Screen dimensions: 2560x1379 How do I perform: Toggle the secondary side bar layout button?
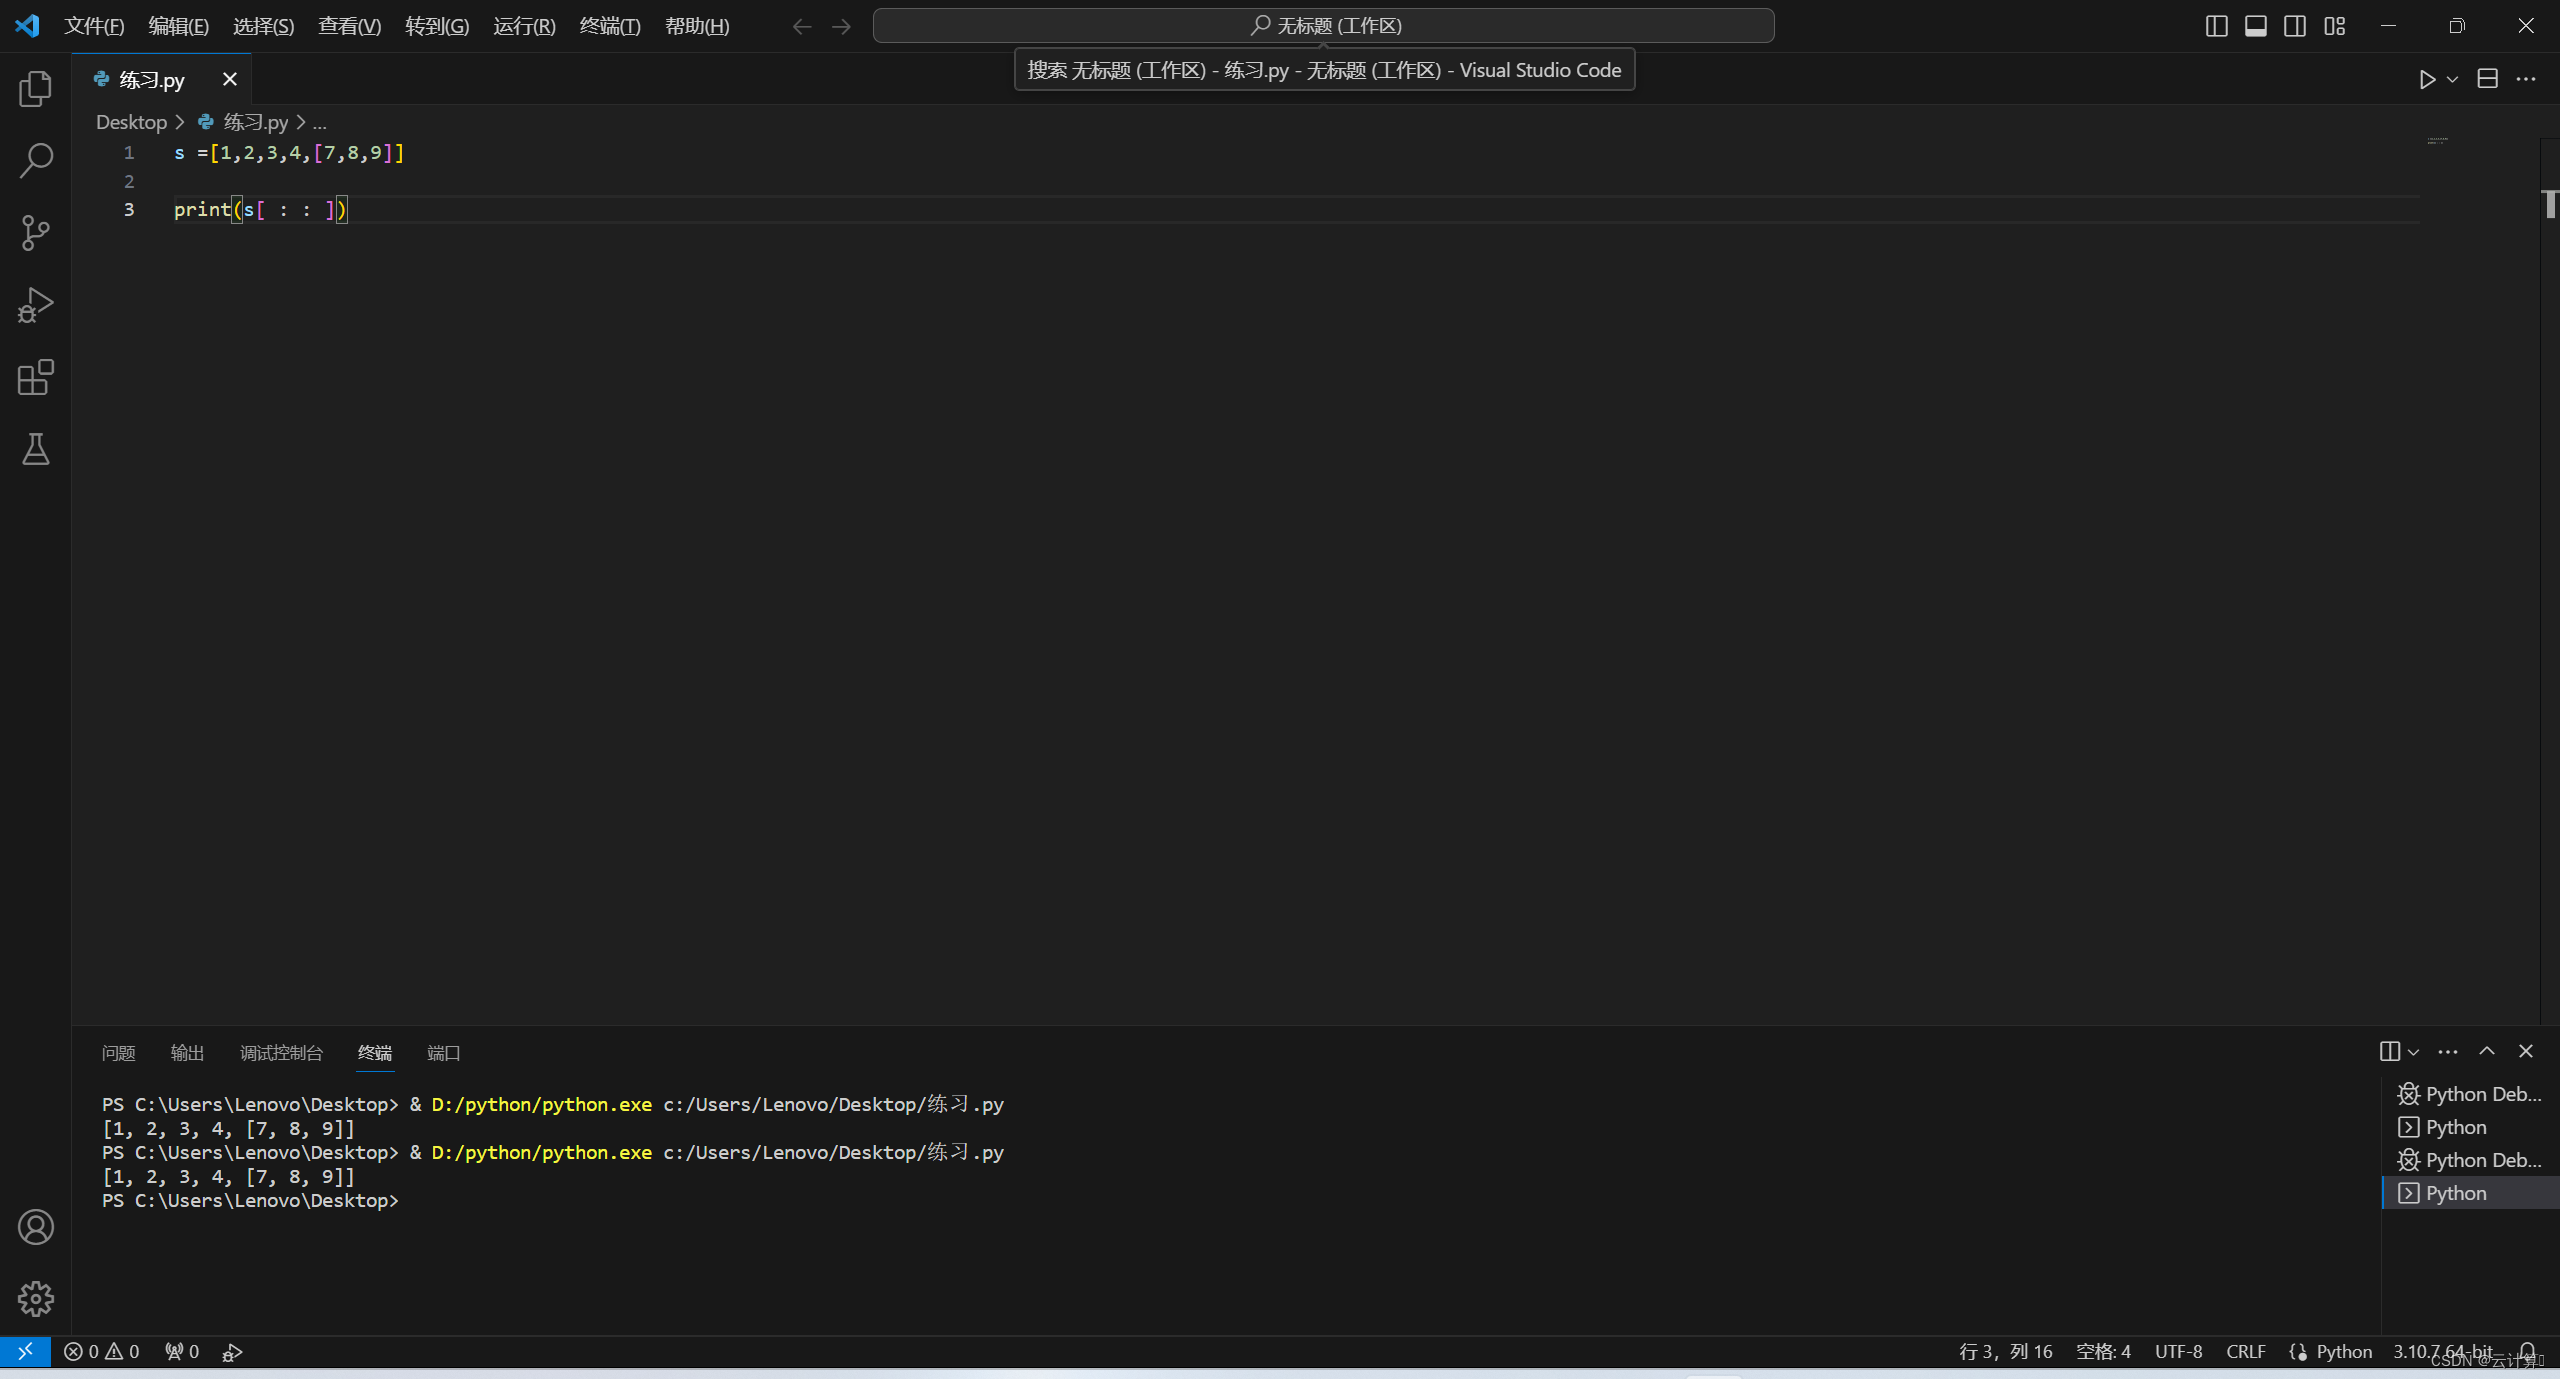pos(2295,26)
